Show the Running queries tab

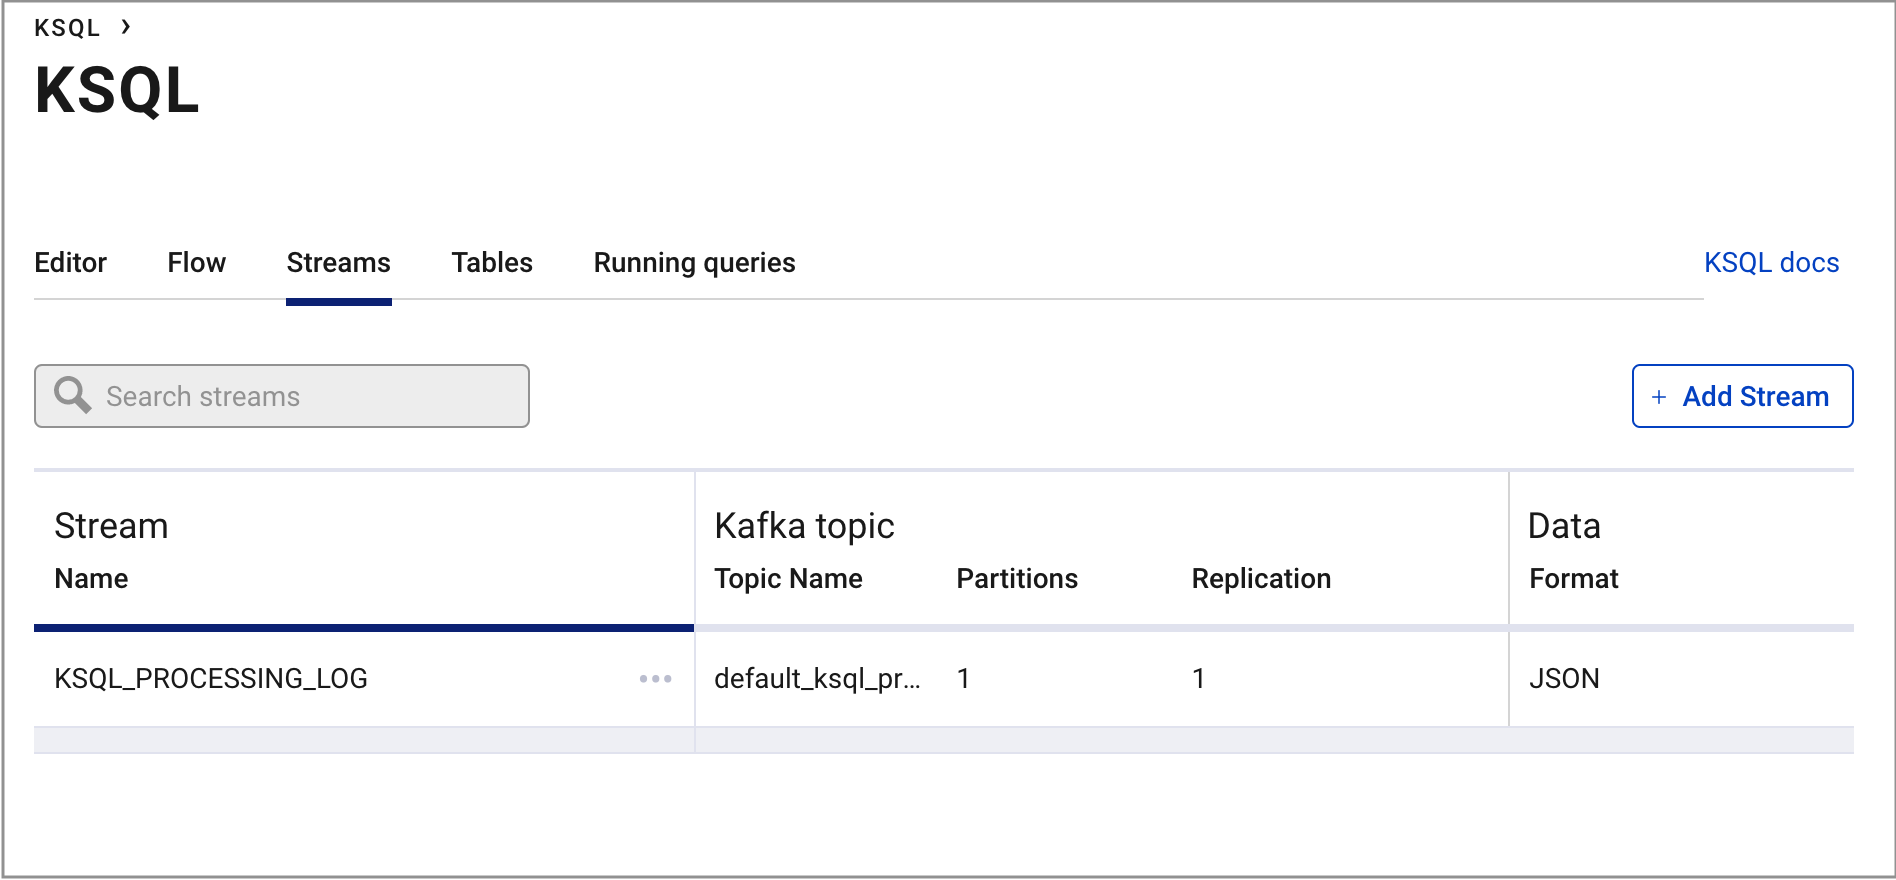694,263
